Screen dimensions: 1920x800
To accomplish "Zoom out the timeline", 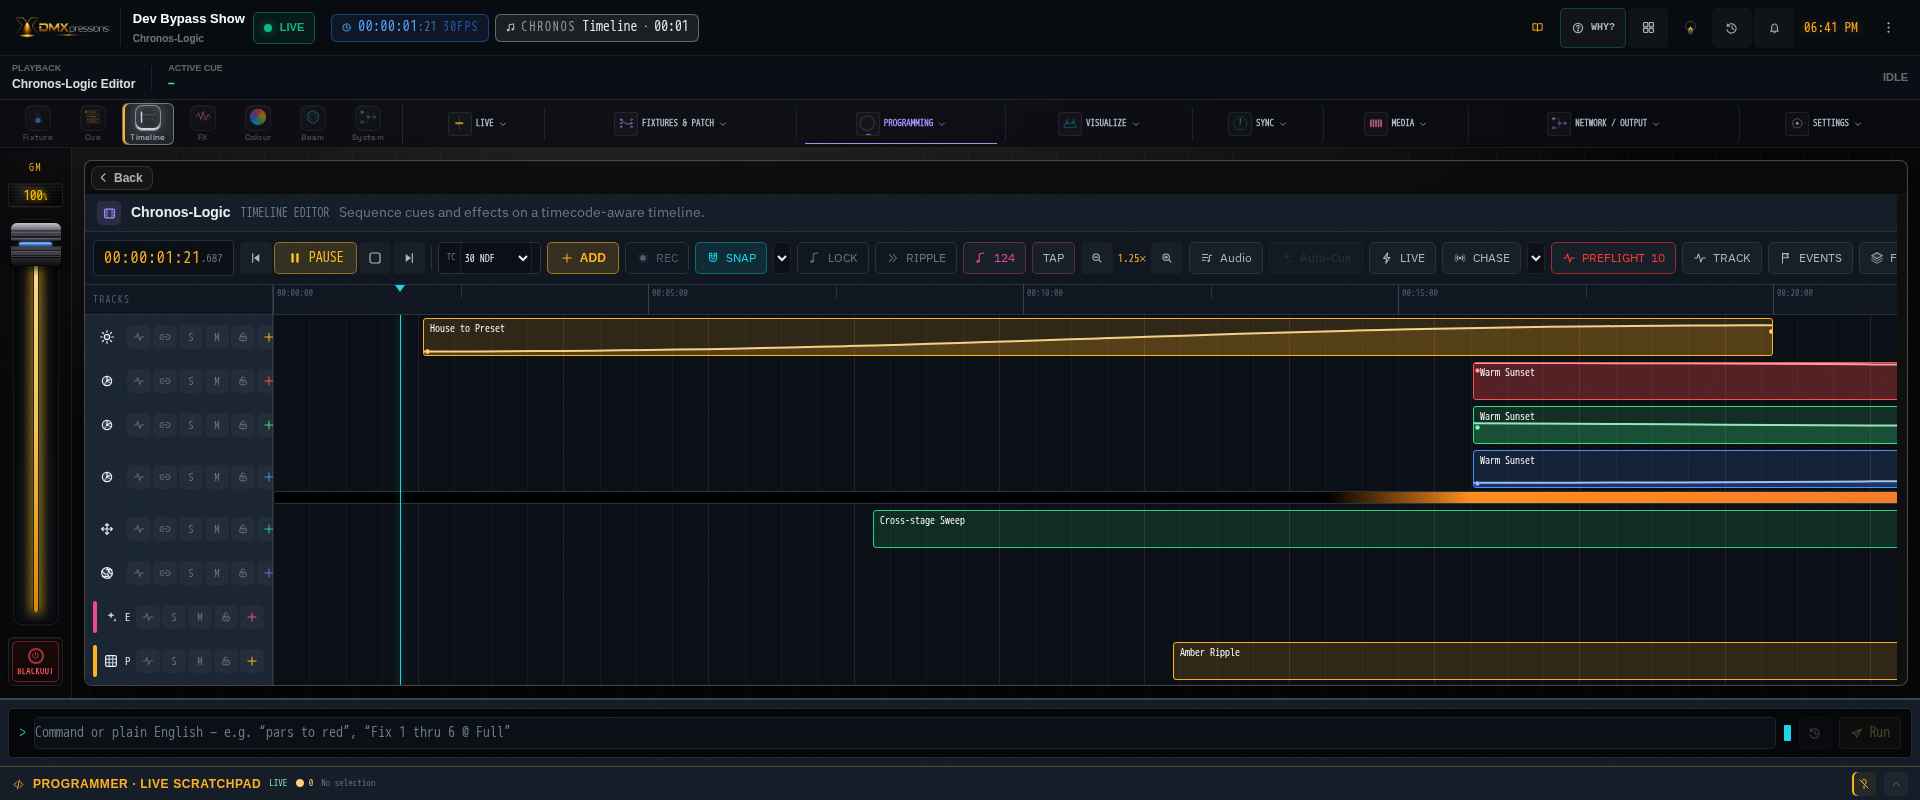I will pos(1097,258).
